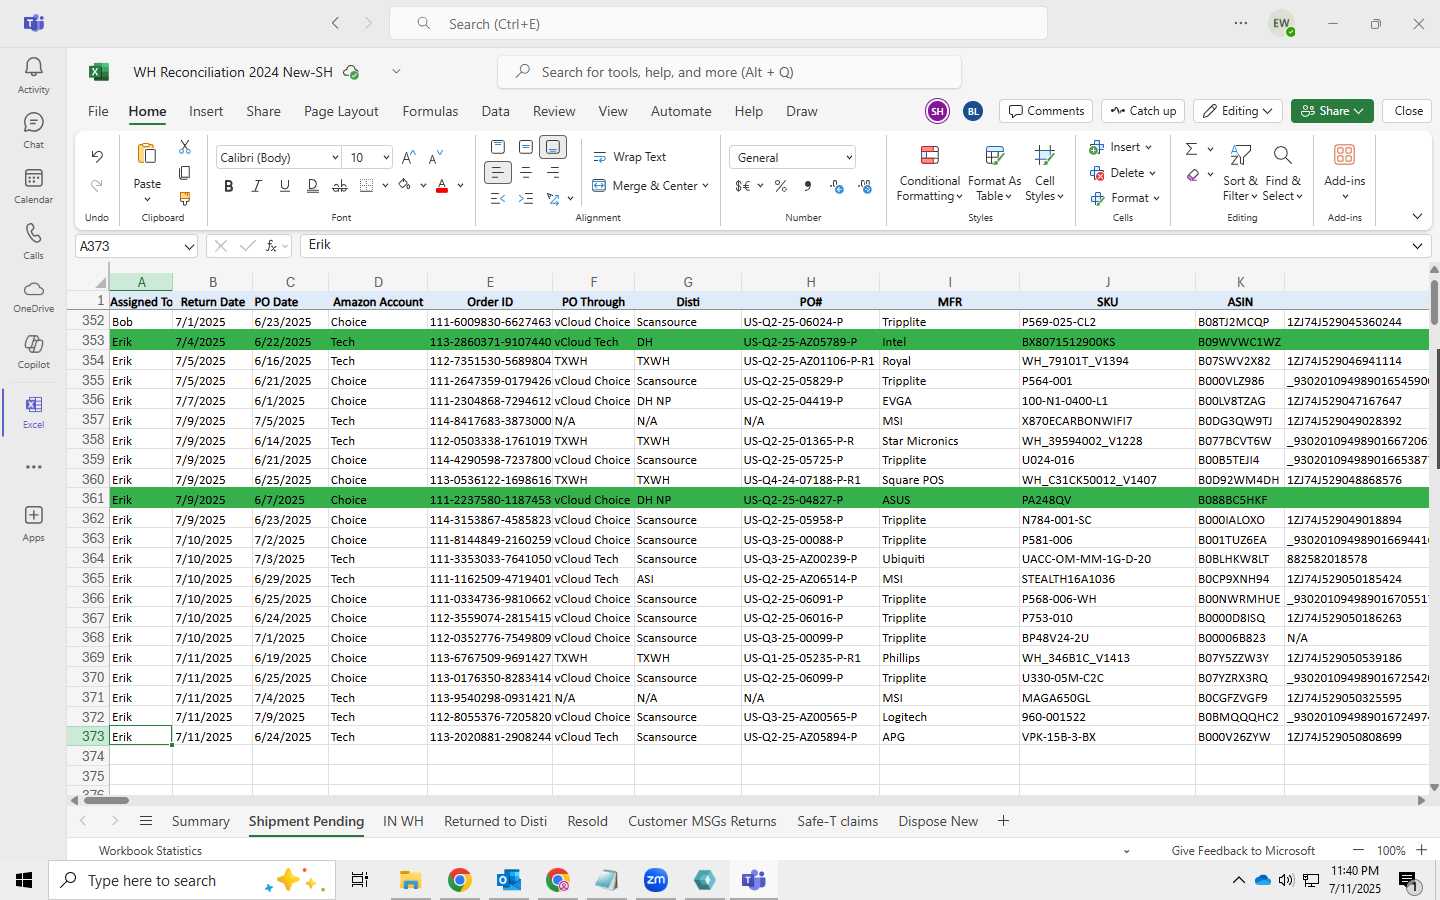Toggle Bold formatting

229,186
